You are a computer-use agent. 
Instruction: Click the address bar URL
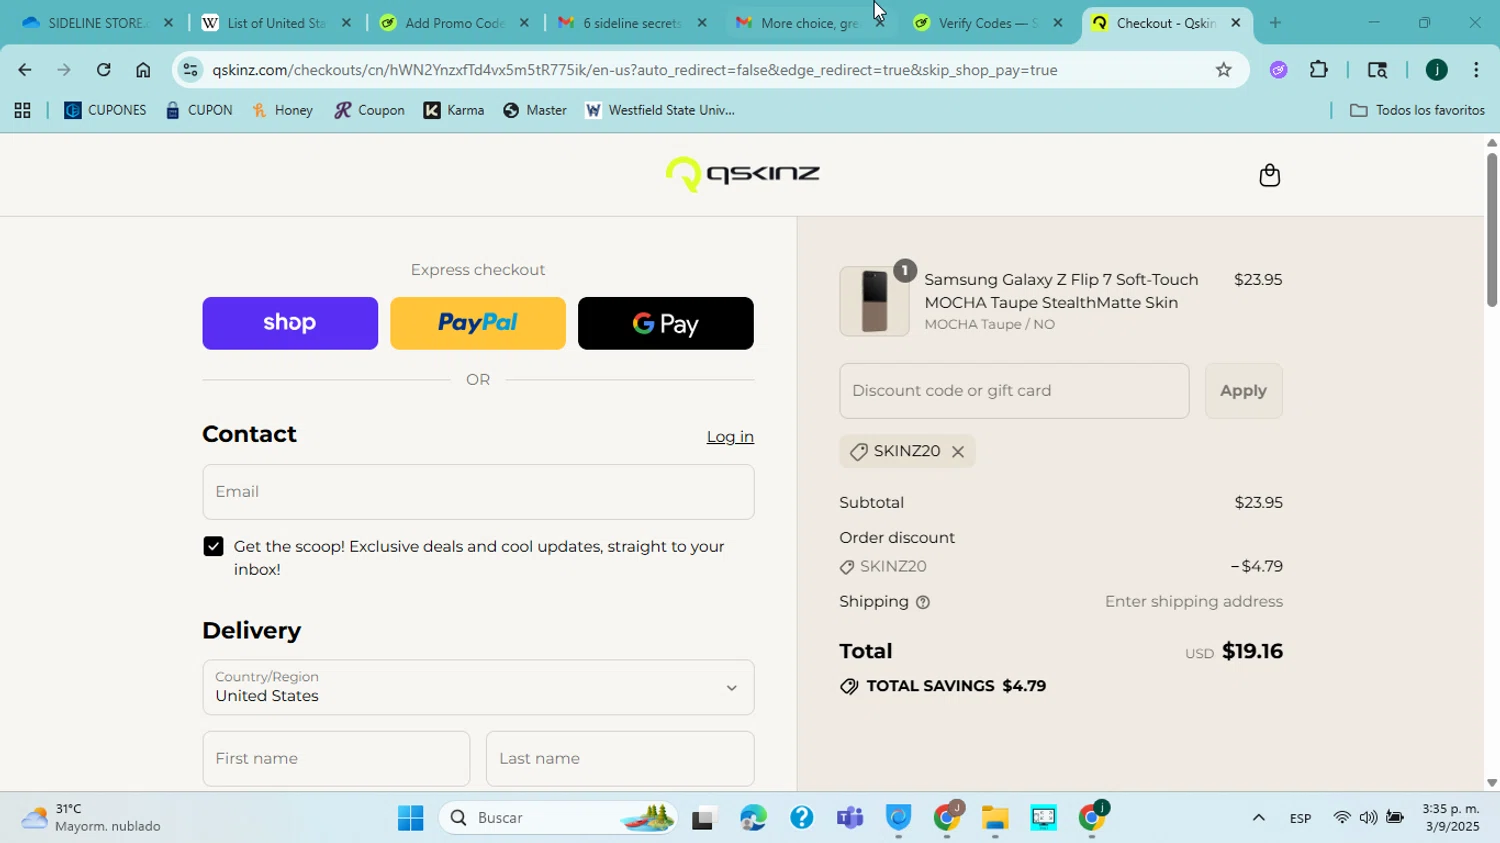[635, 70]
